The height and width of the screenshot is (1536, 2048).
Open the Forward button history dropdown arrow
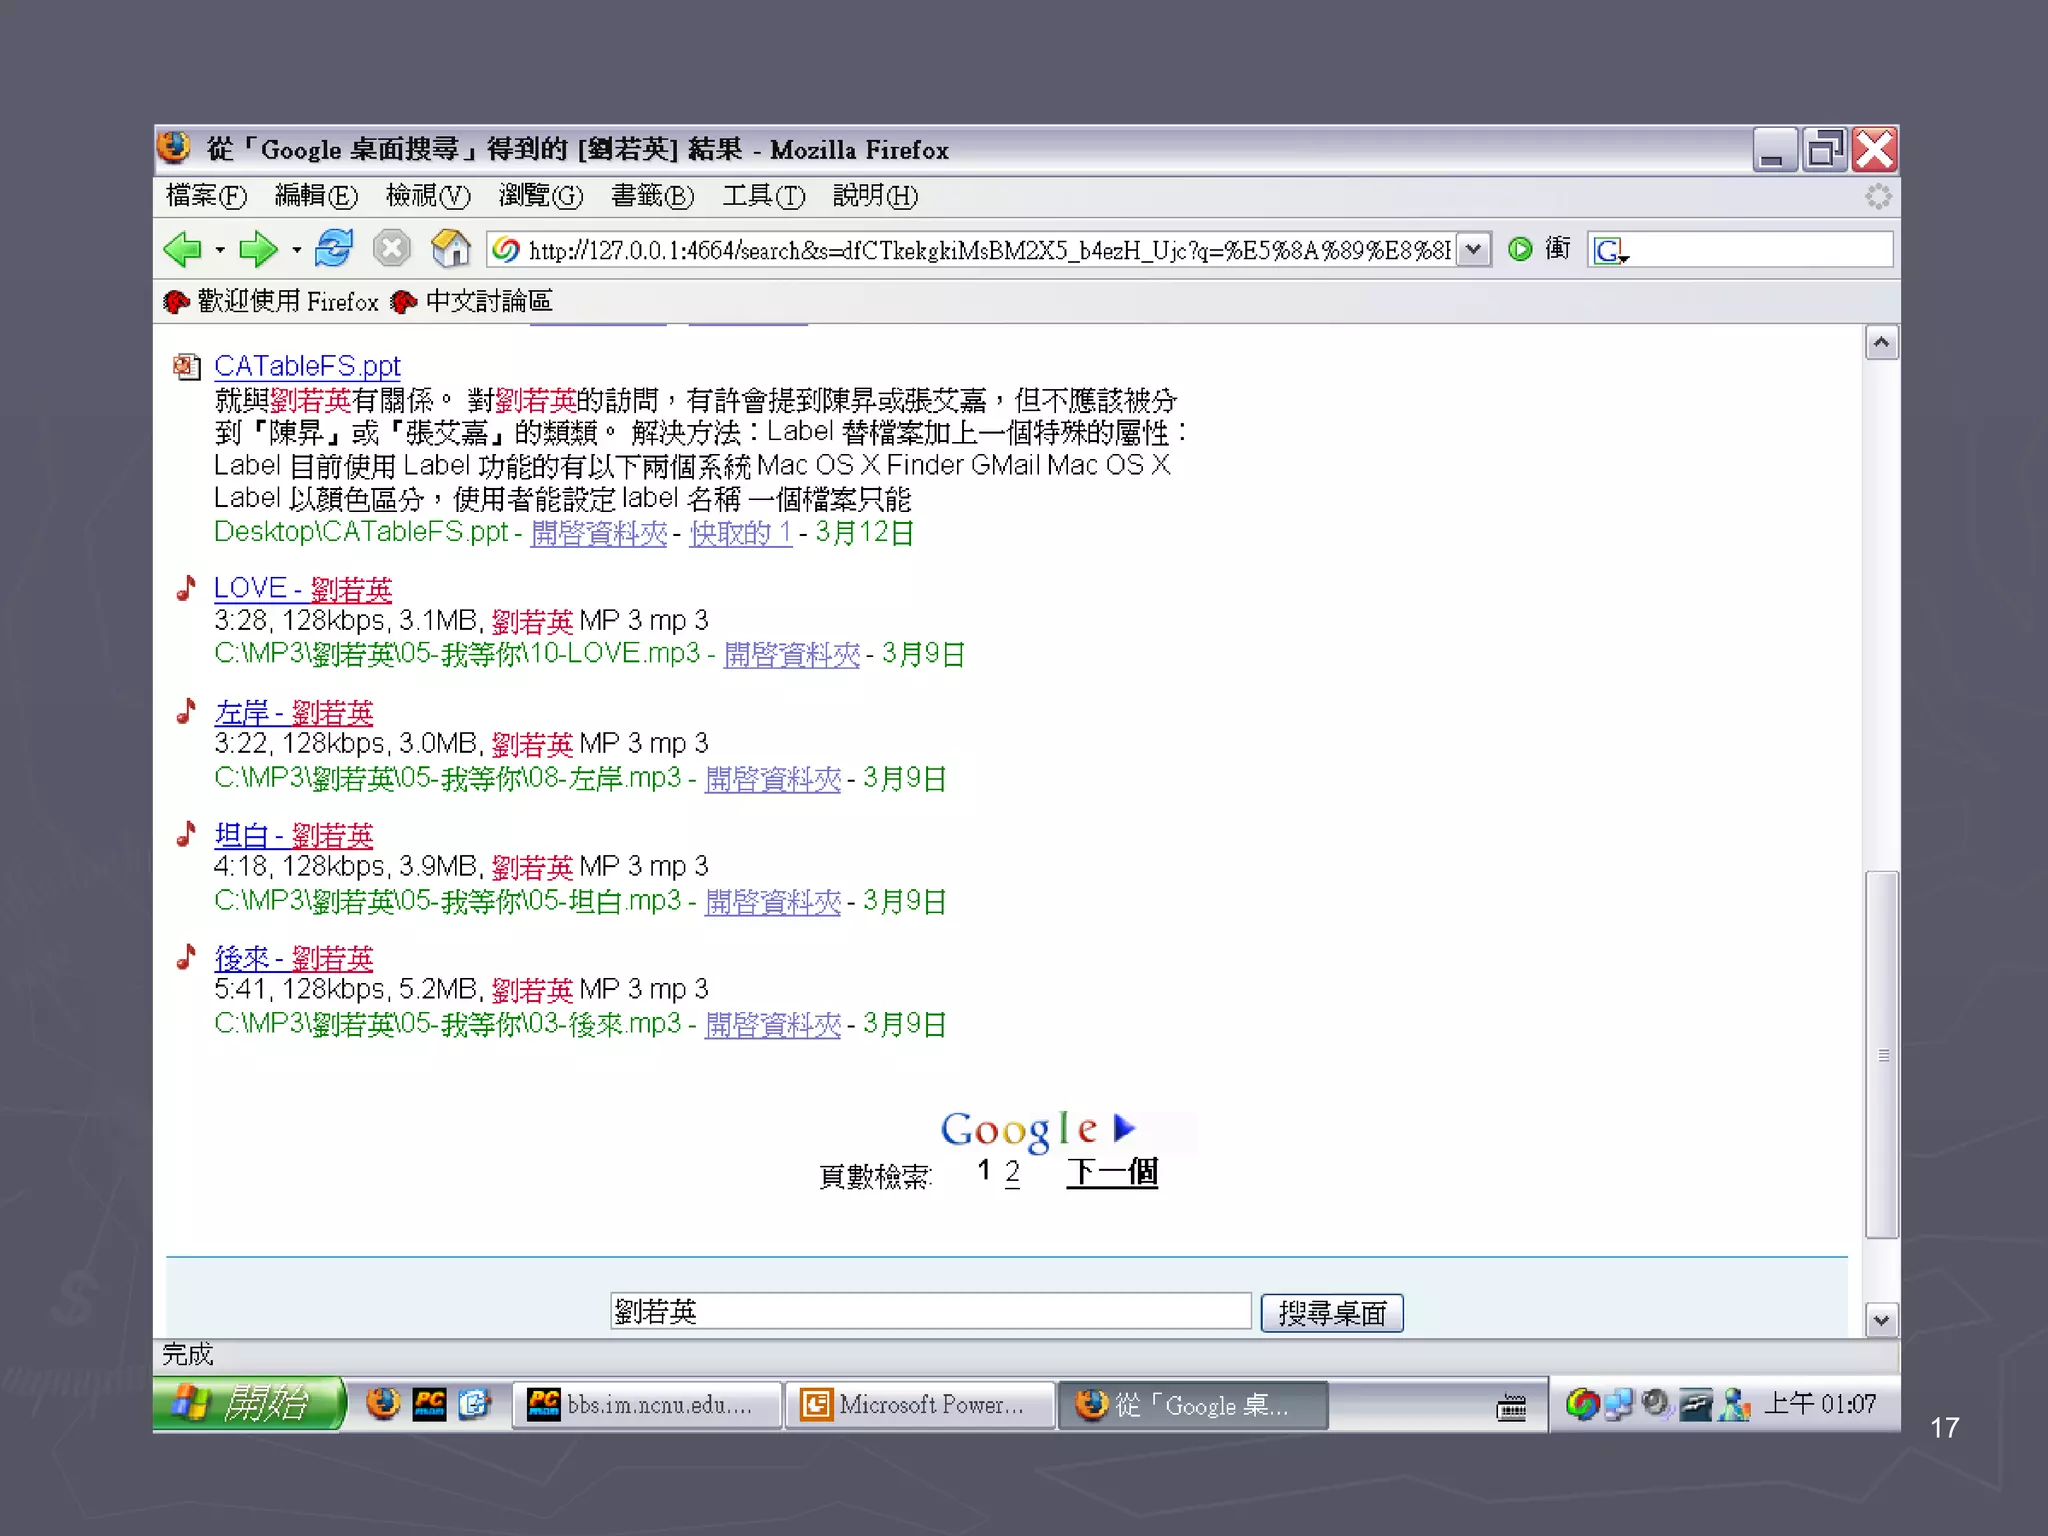[x=296, y=250]
